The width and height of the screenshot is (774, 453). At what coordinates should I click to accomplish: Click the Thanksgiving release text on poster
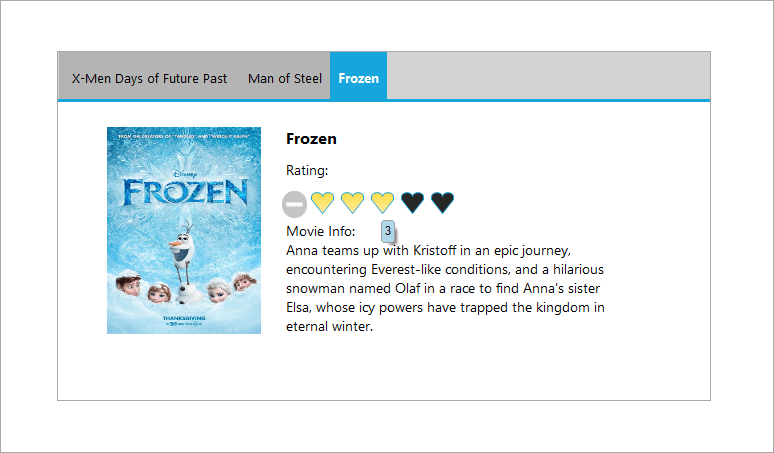(184, 318)
